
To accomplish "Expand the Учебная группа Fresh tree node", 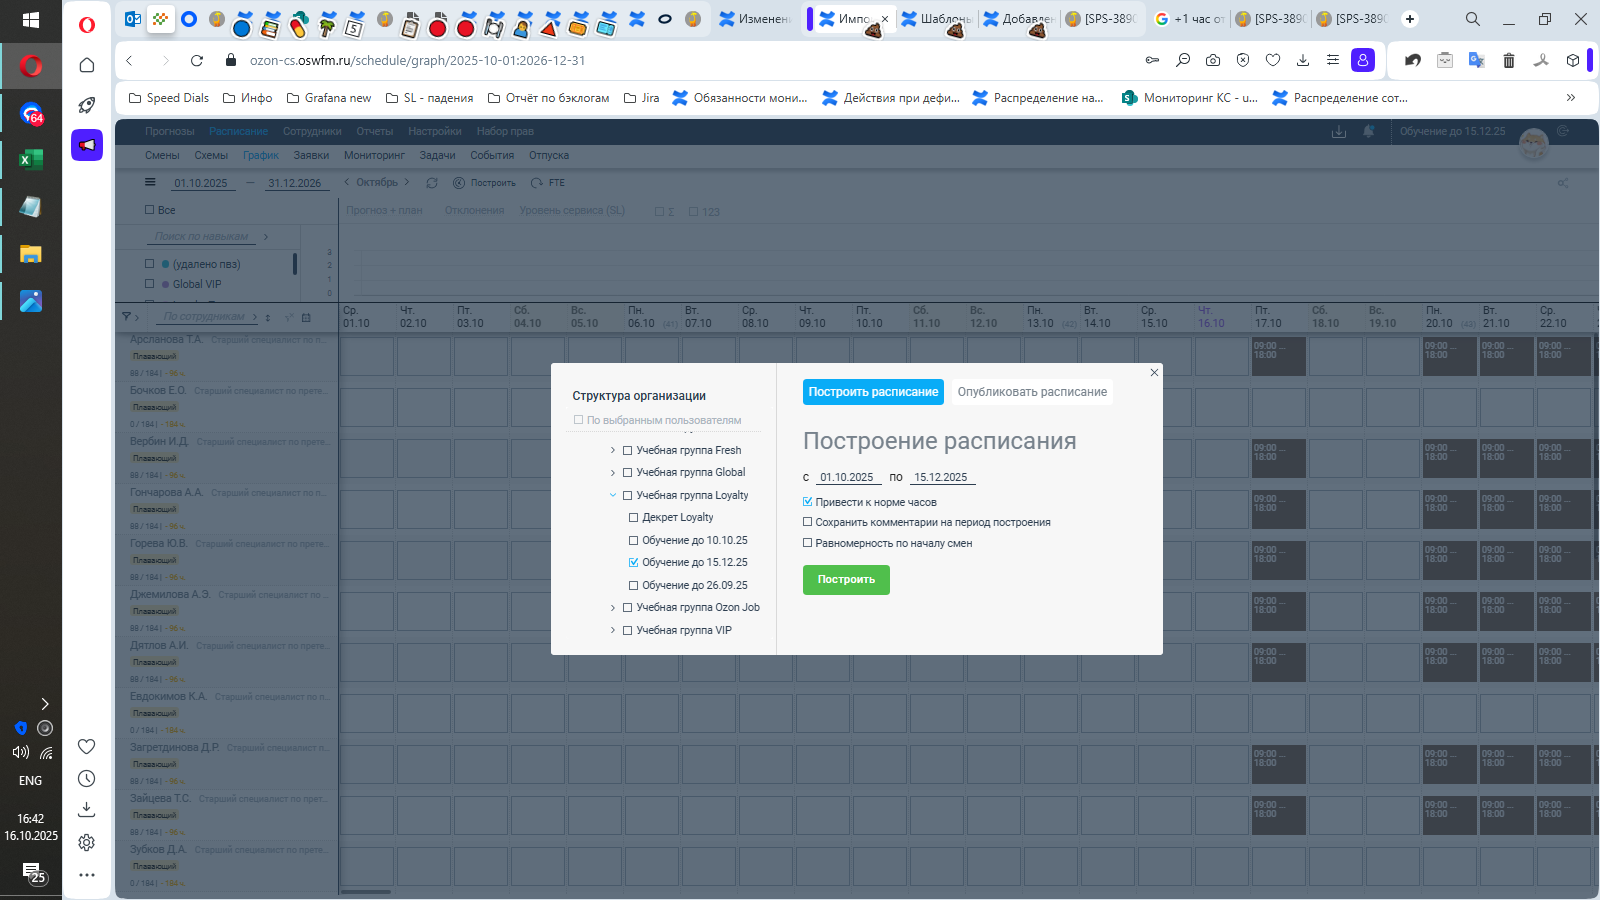I will [613, 451].
